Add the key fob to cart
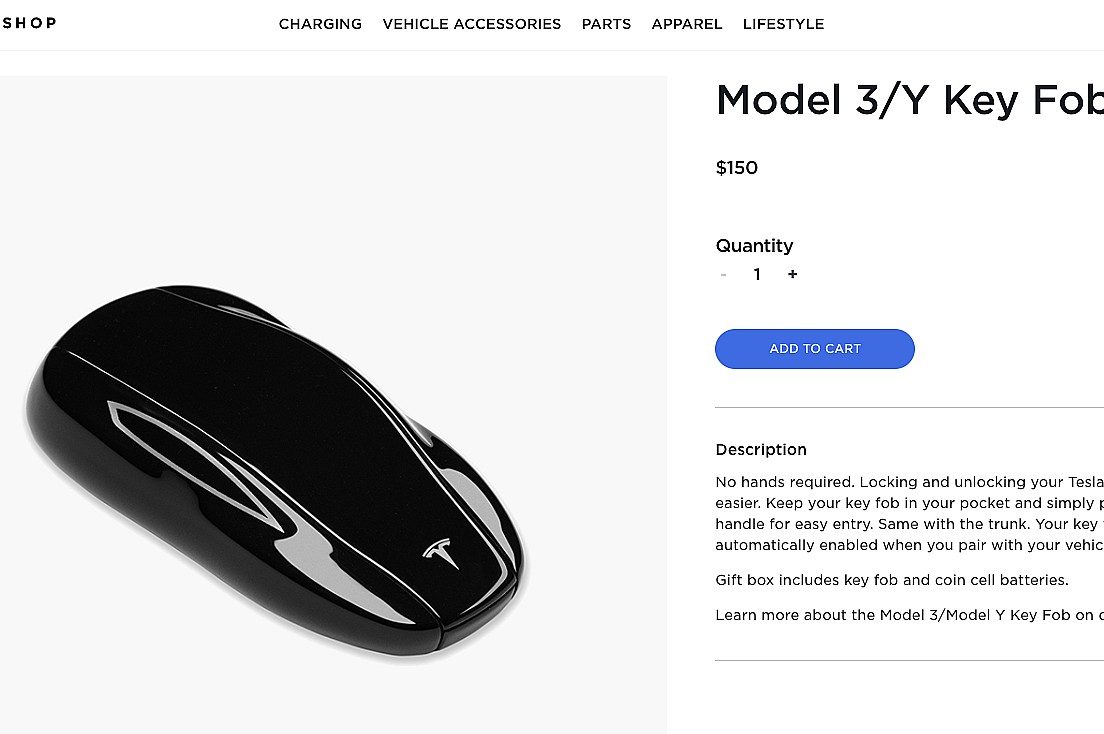1104x734 pixels. [815, 349]
